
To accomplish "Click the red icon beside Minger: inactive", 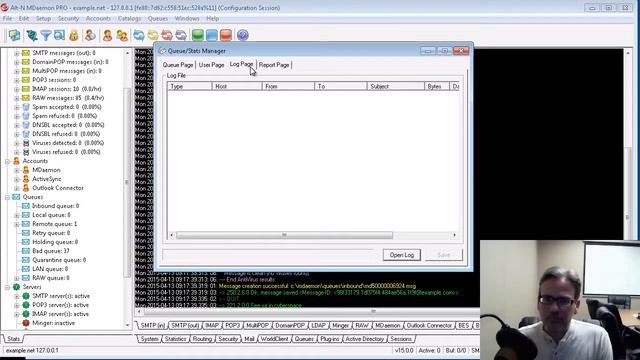I will point(26,323).
